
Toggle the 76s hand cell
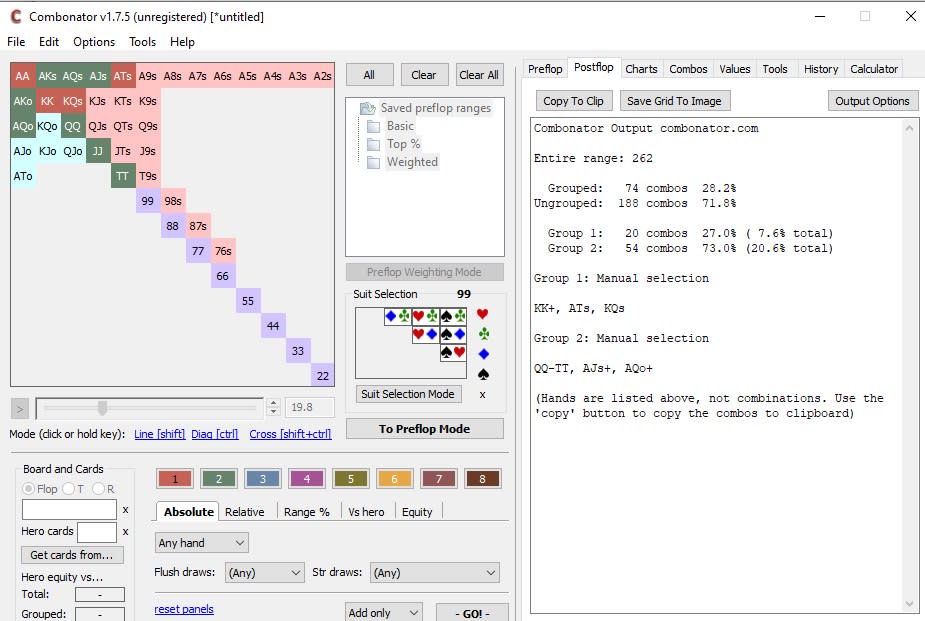point(222,251)
